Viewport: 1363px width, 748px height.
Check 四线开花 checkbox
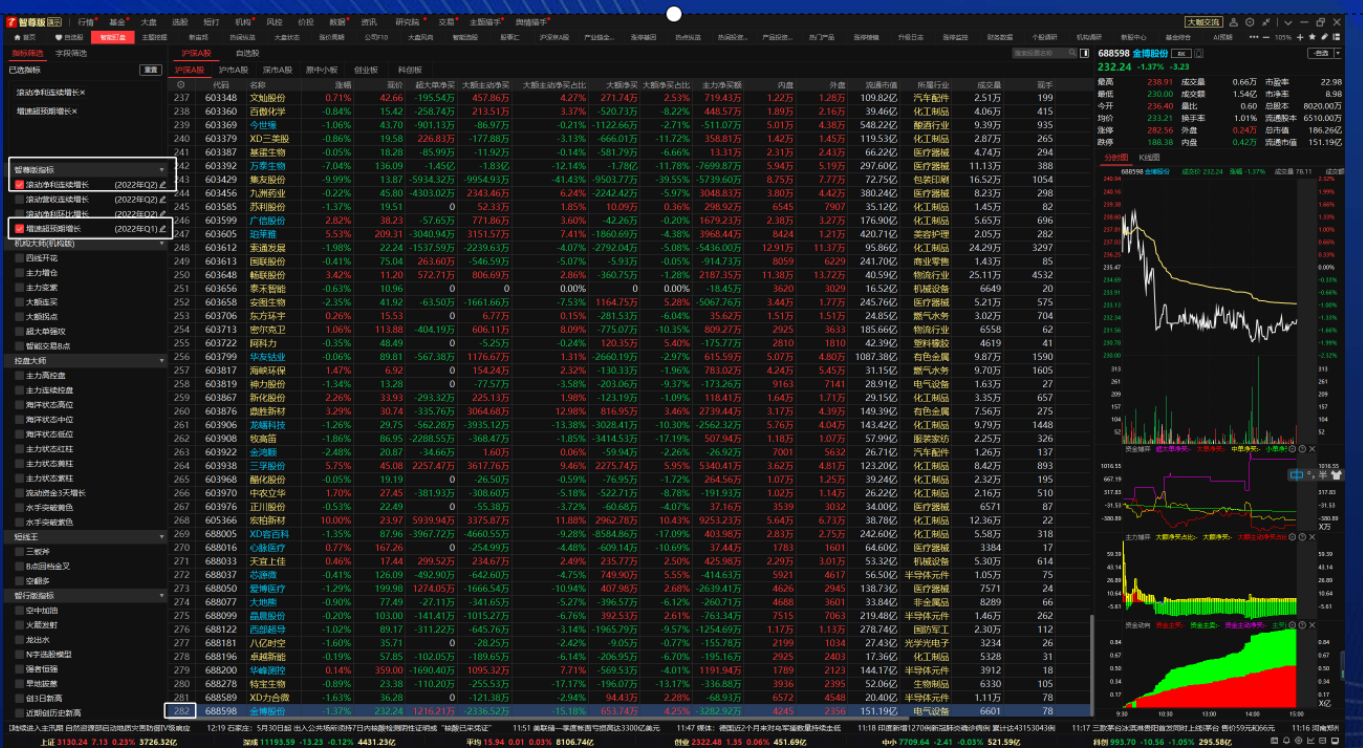(20, 258)
